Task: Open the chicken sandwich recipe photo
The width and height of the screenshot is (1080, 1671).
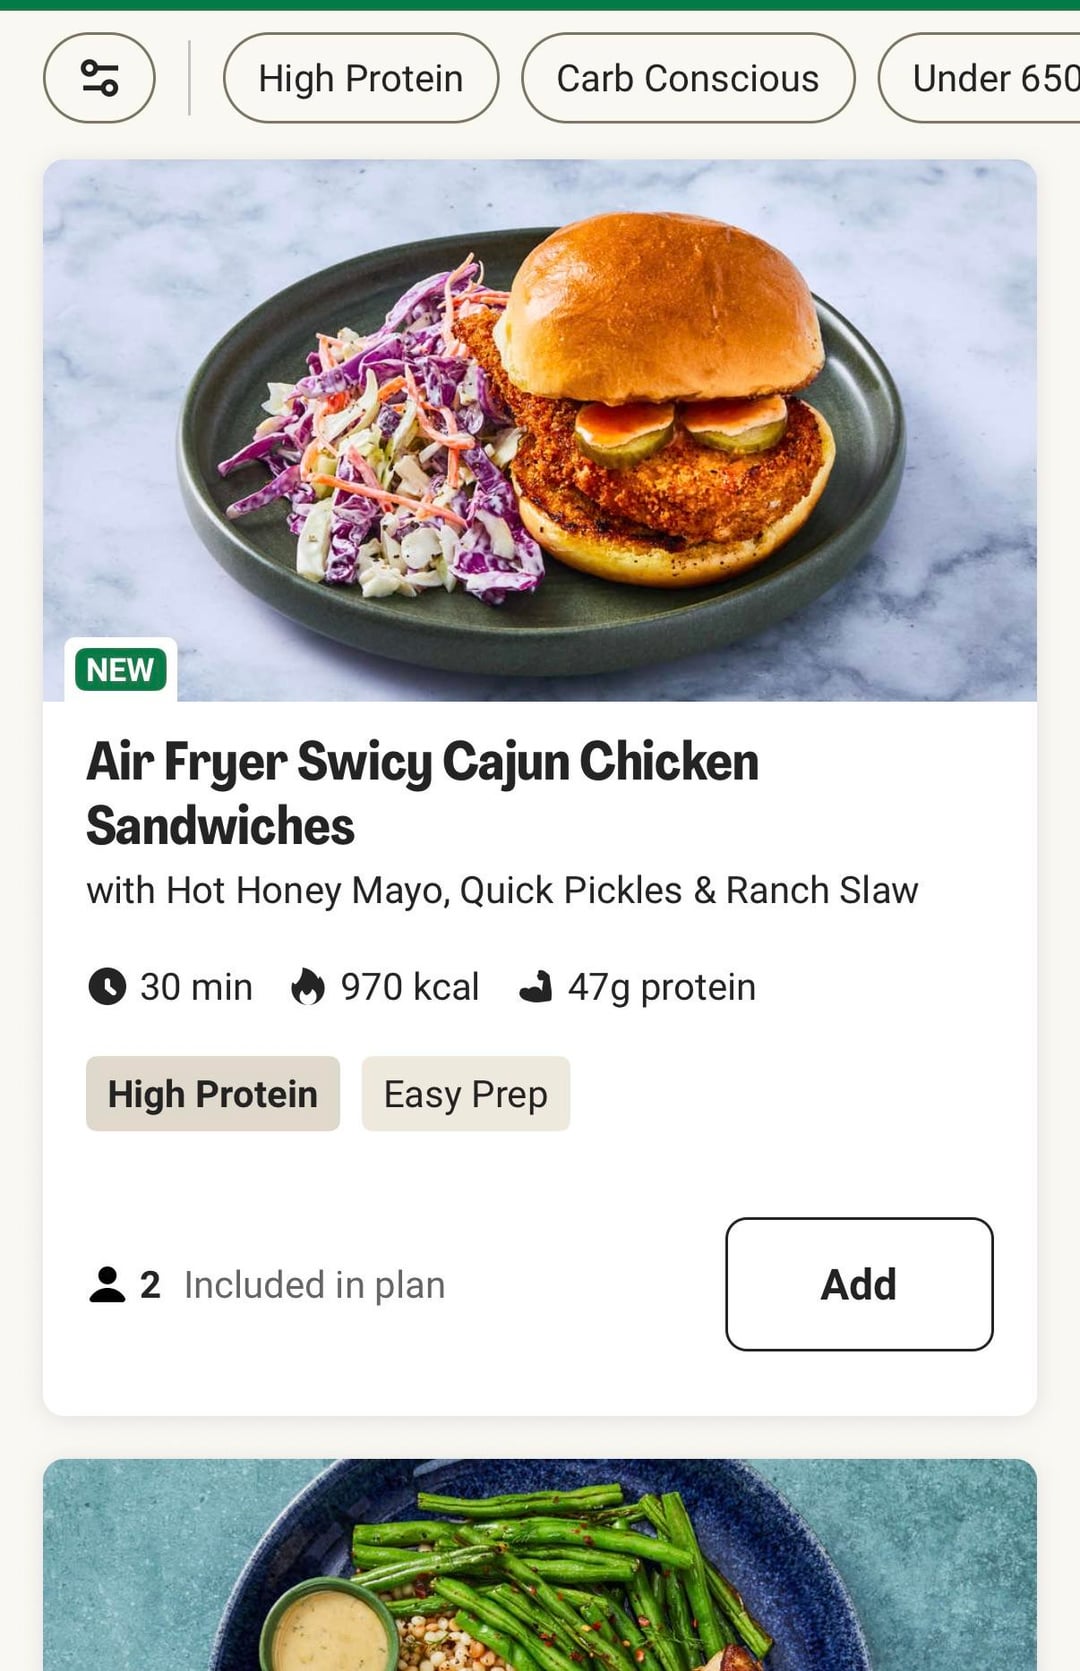Action: (540, 430)
